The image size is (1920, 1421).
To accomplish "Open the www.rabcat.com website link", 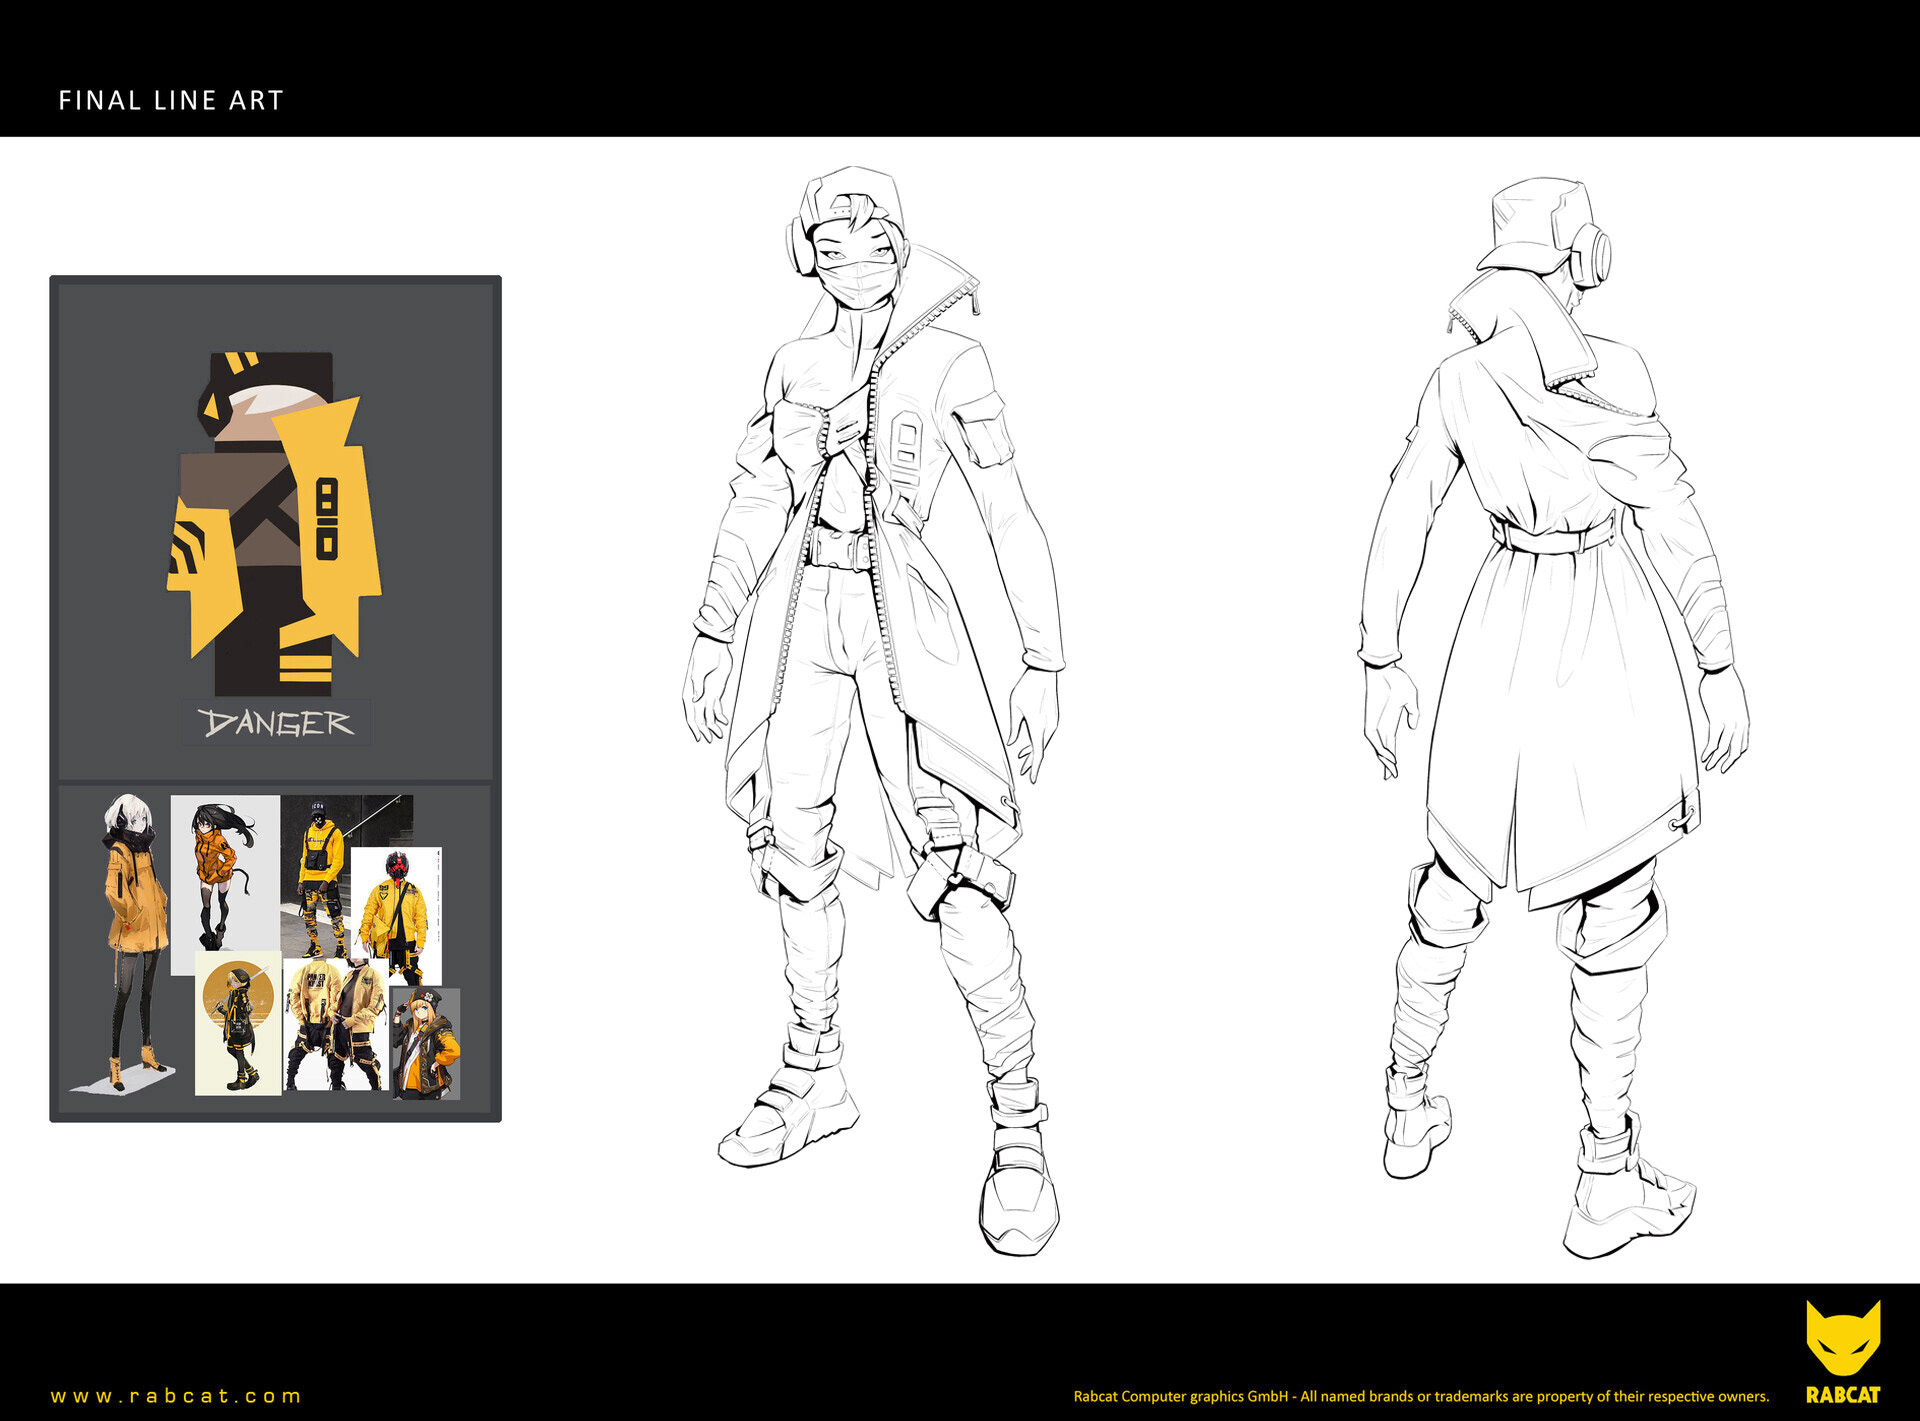I will 176,1395.
